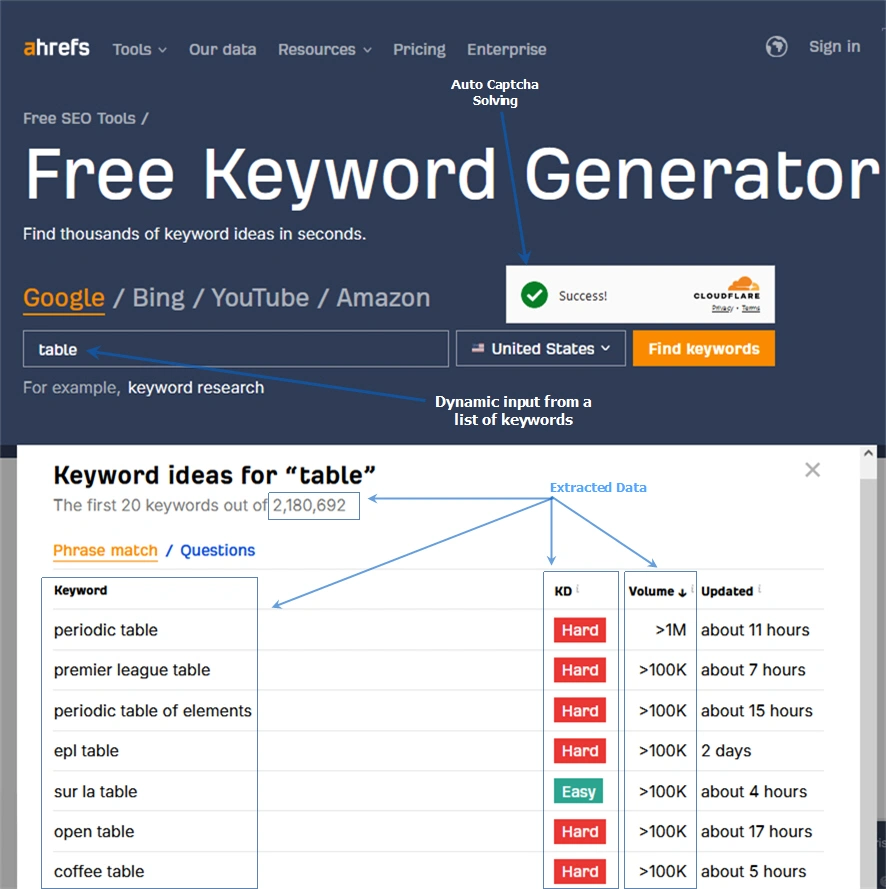Click the sort arrow on the Volume column
Viewport: 886px width, 889px height.
coord(682,591)
